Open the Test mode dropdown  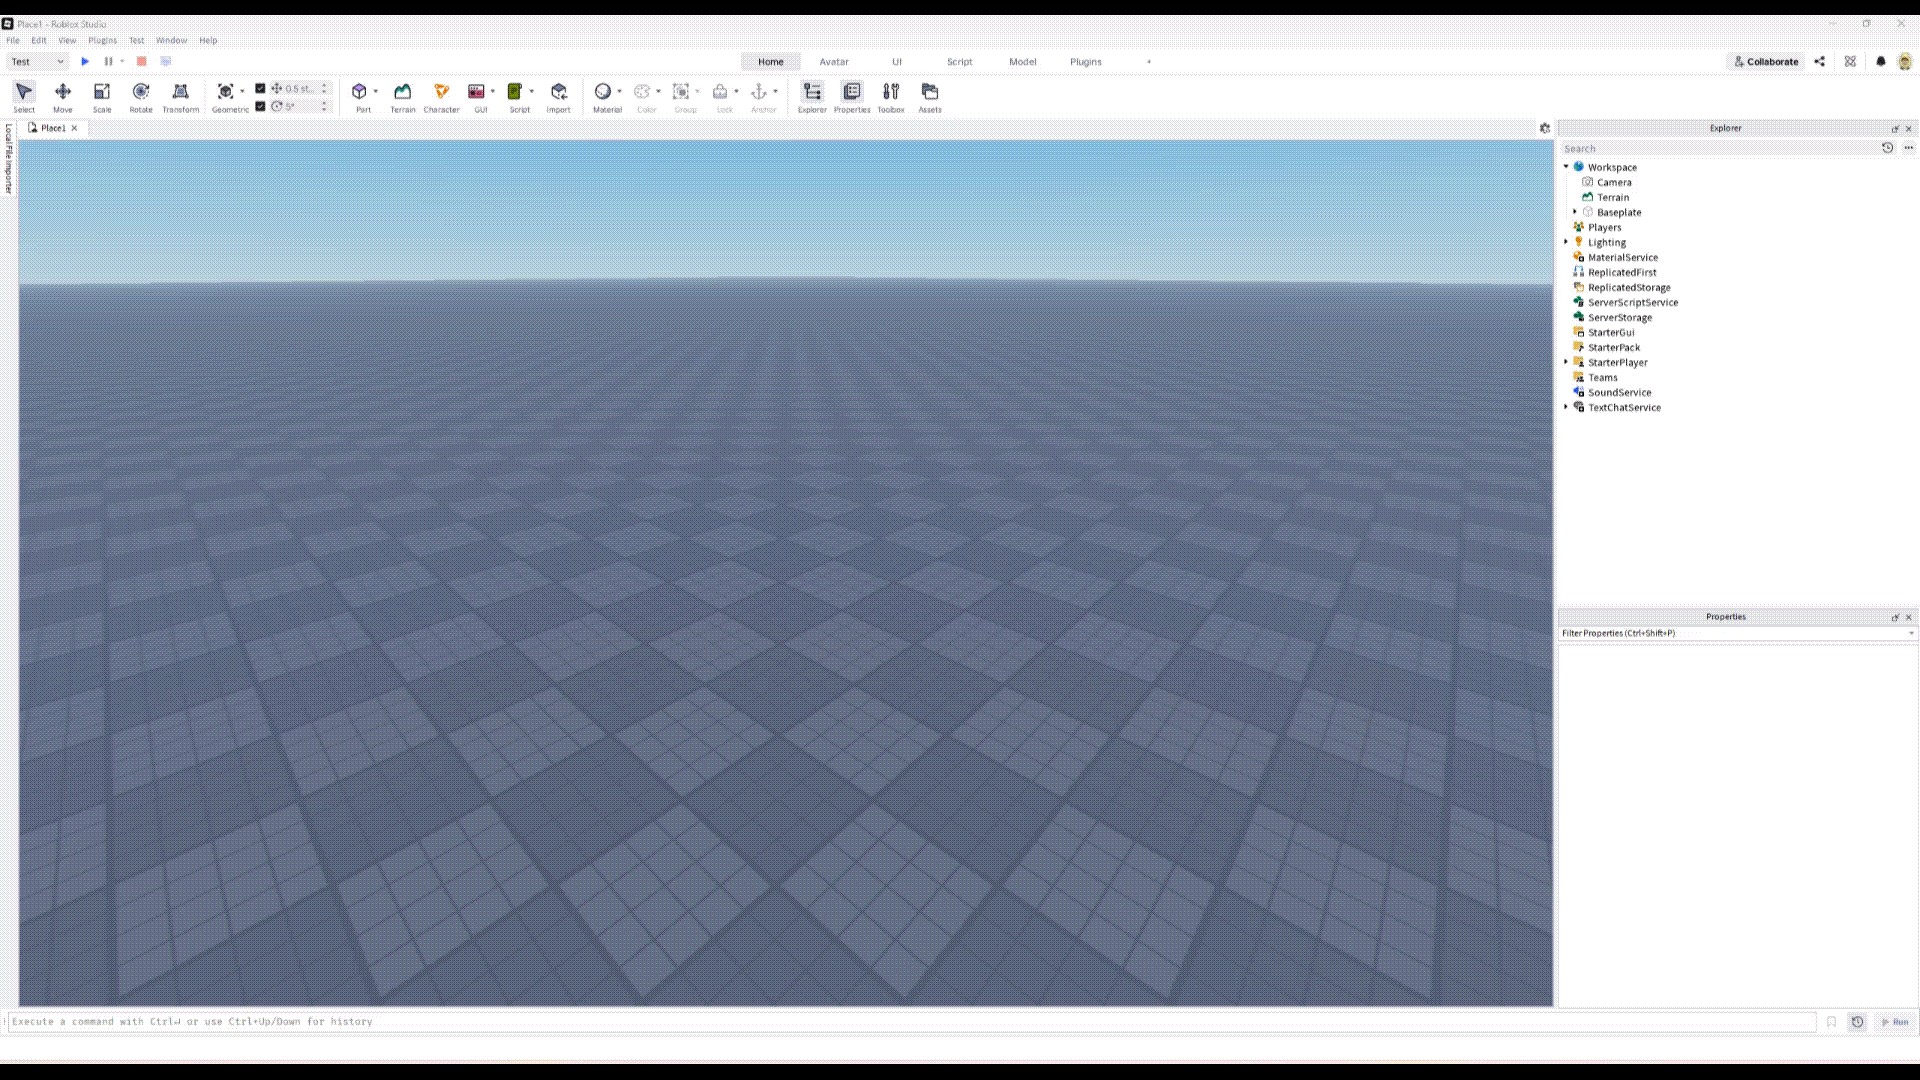coord(38,62)
